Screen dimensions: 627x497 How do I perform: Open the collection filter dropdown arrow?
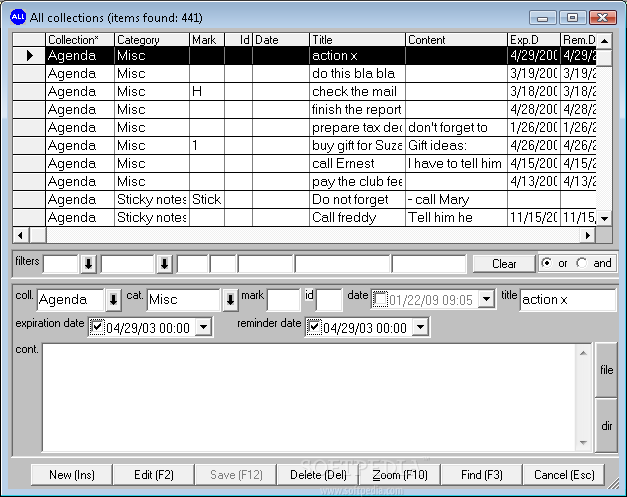point(88,264)
